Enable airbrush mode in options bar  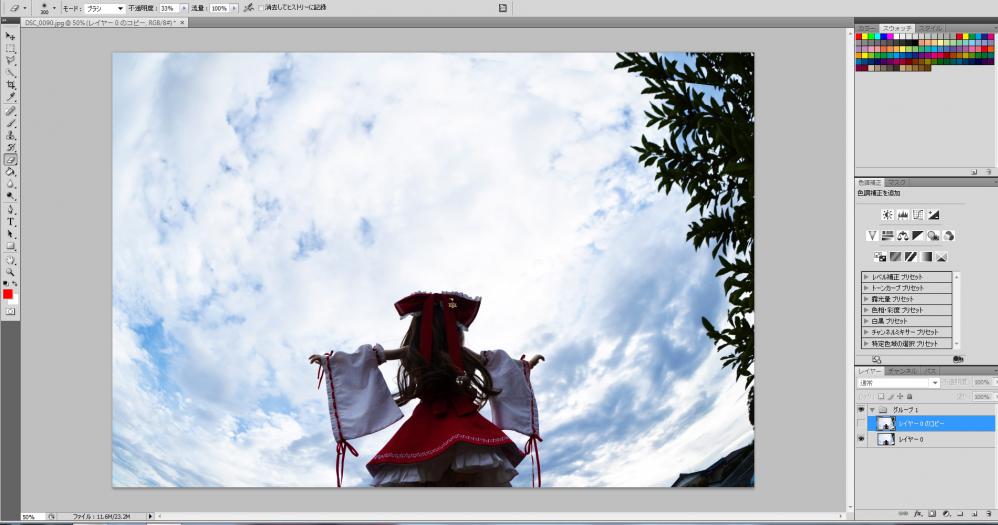pos(248,8)
